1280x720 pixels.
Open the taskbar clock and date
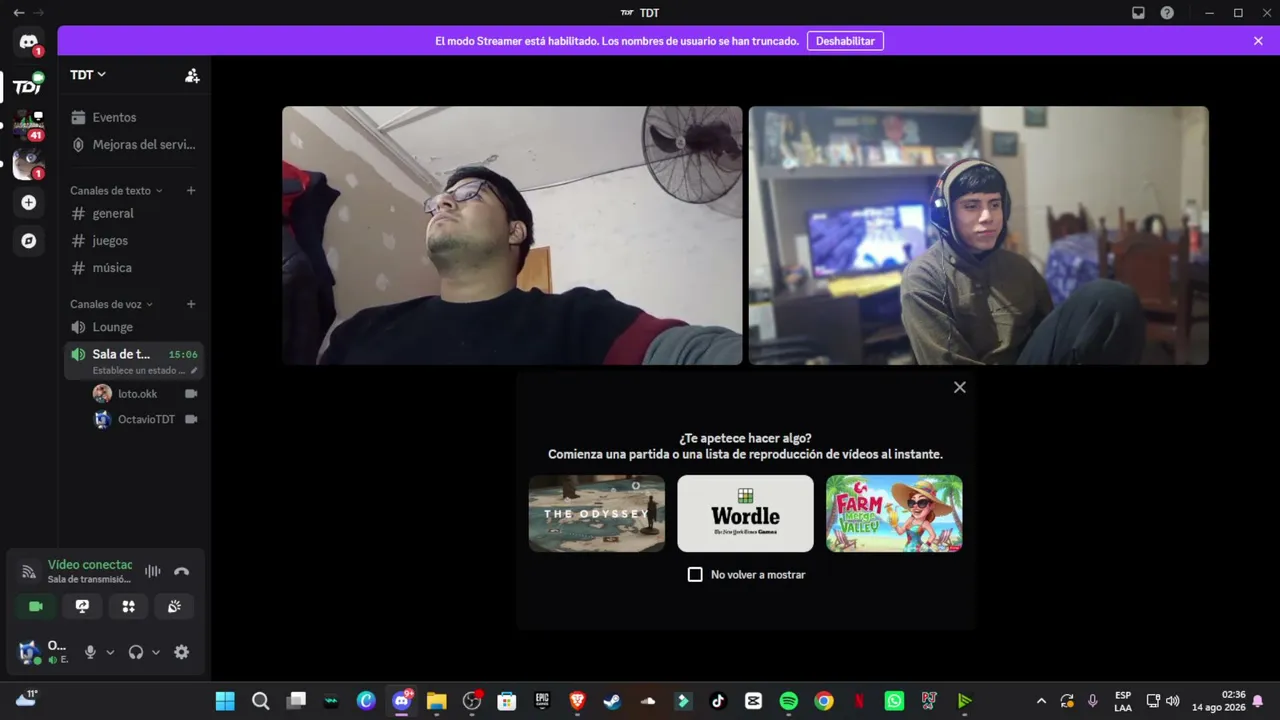(x=1218, y=701)
